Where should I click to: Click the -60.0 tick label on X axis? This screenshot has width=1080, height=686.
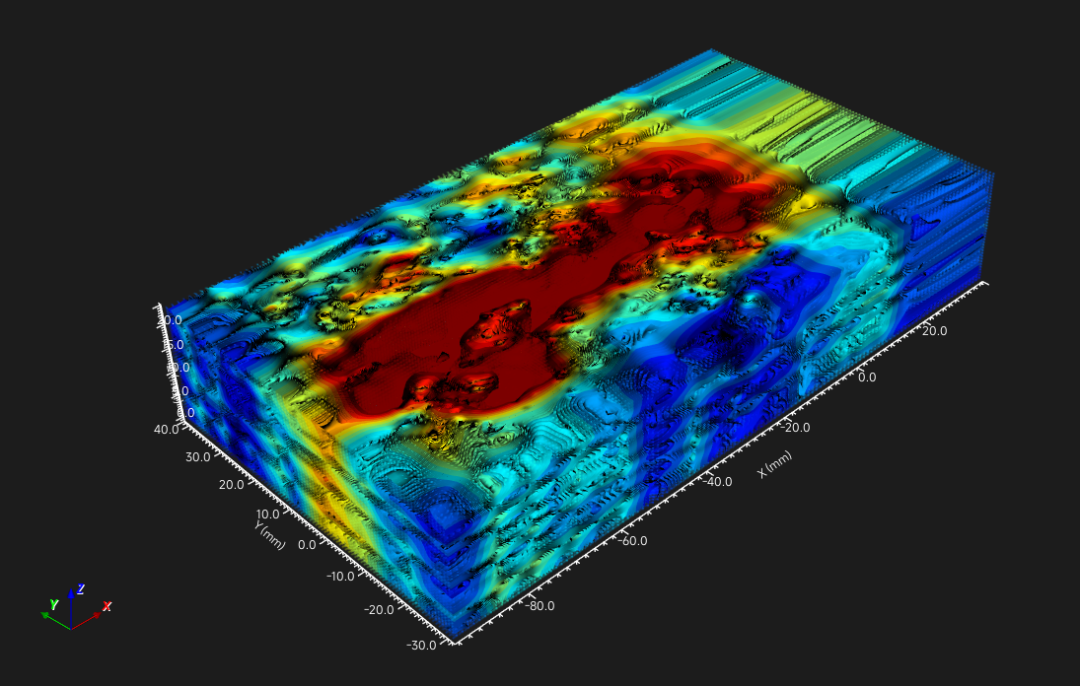pyautogui.click(x=632, y=541)
